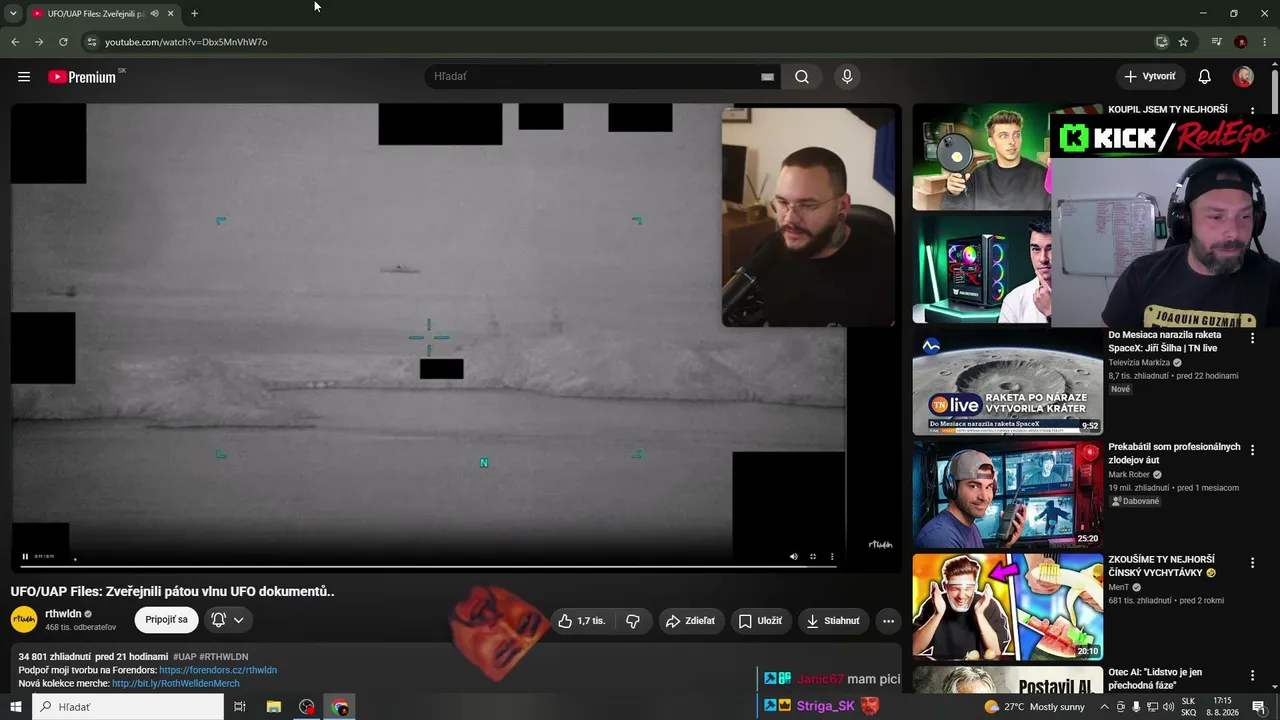This screenshot has width=1280, height=720.
Task: Open video player more options menu
Action: pyautogui.click(x=832, y=557)
